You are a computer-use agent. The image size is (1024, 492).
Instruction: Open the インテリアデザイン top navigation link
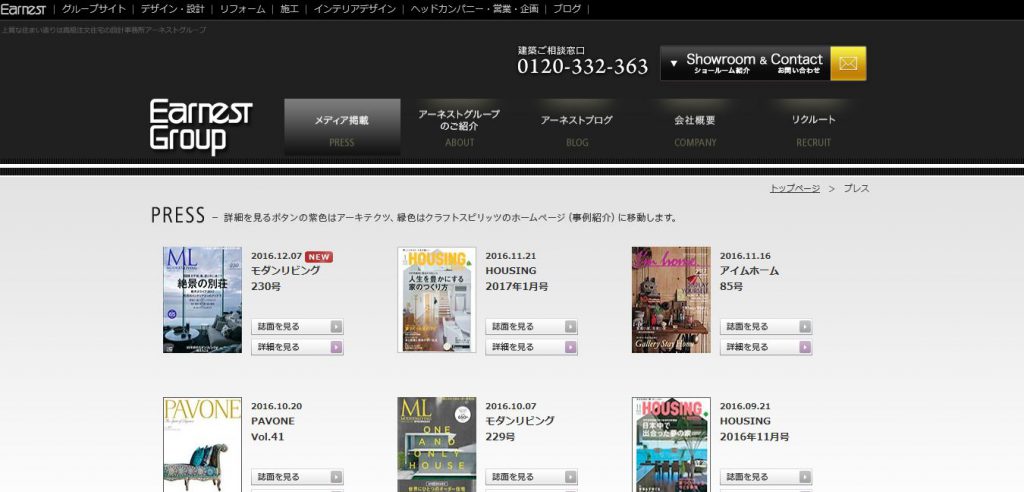354,9
